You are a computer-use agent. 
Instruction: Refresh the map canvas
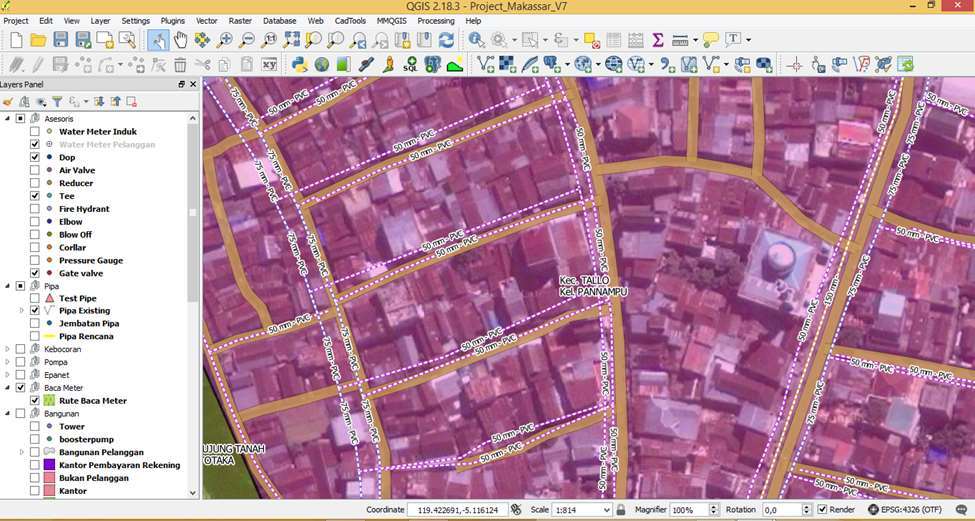[446, 40]
